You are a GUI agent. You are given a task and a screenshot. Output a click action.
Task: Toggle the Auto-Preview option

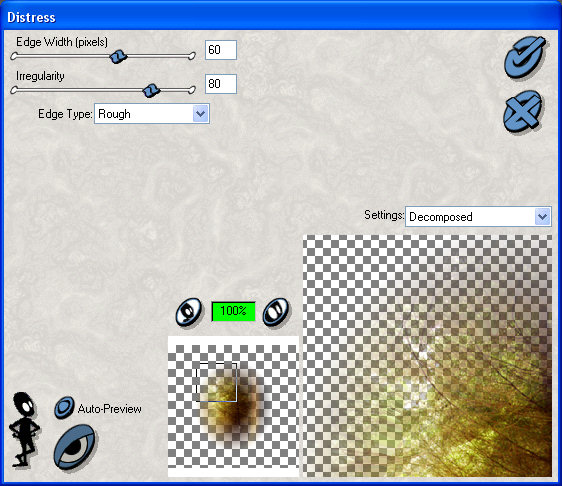64,408
